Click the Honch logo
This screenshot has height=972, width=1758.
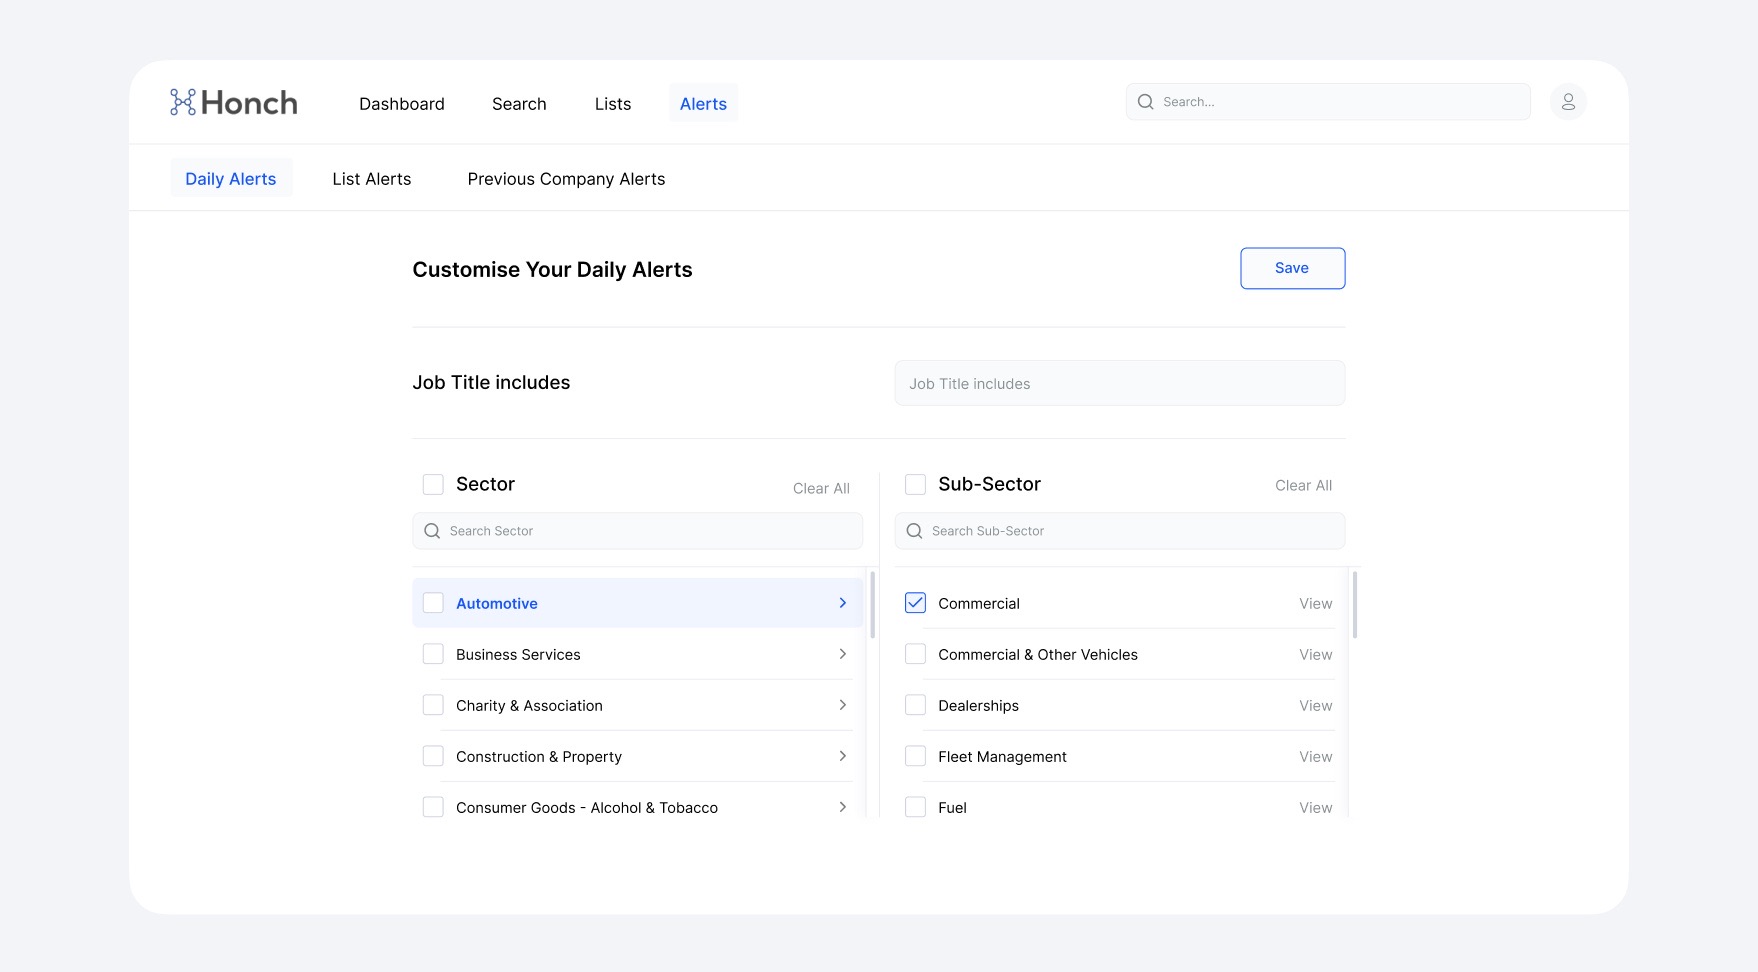click(x=234, y=102)
